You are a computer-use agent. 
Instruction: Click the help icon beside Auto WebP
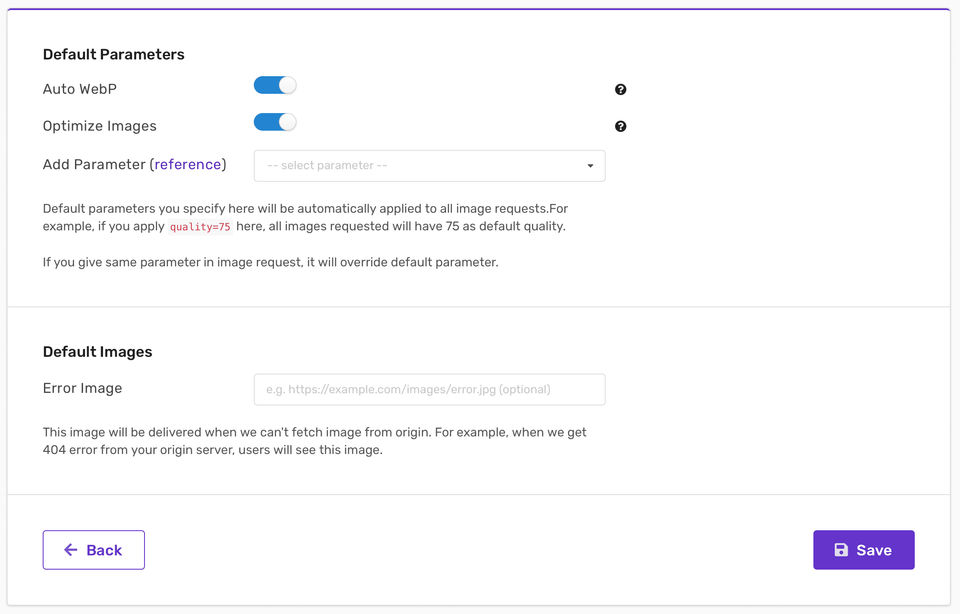point(620,90)
